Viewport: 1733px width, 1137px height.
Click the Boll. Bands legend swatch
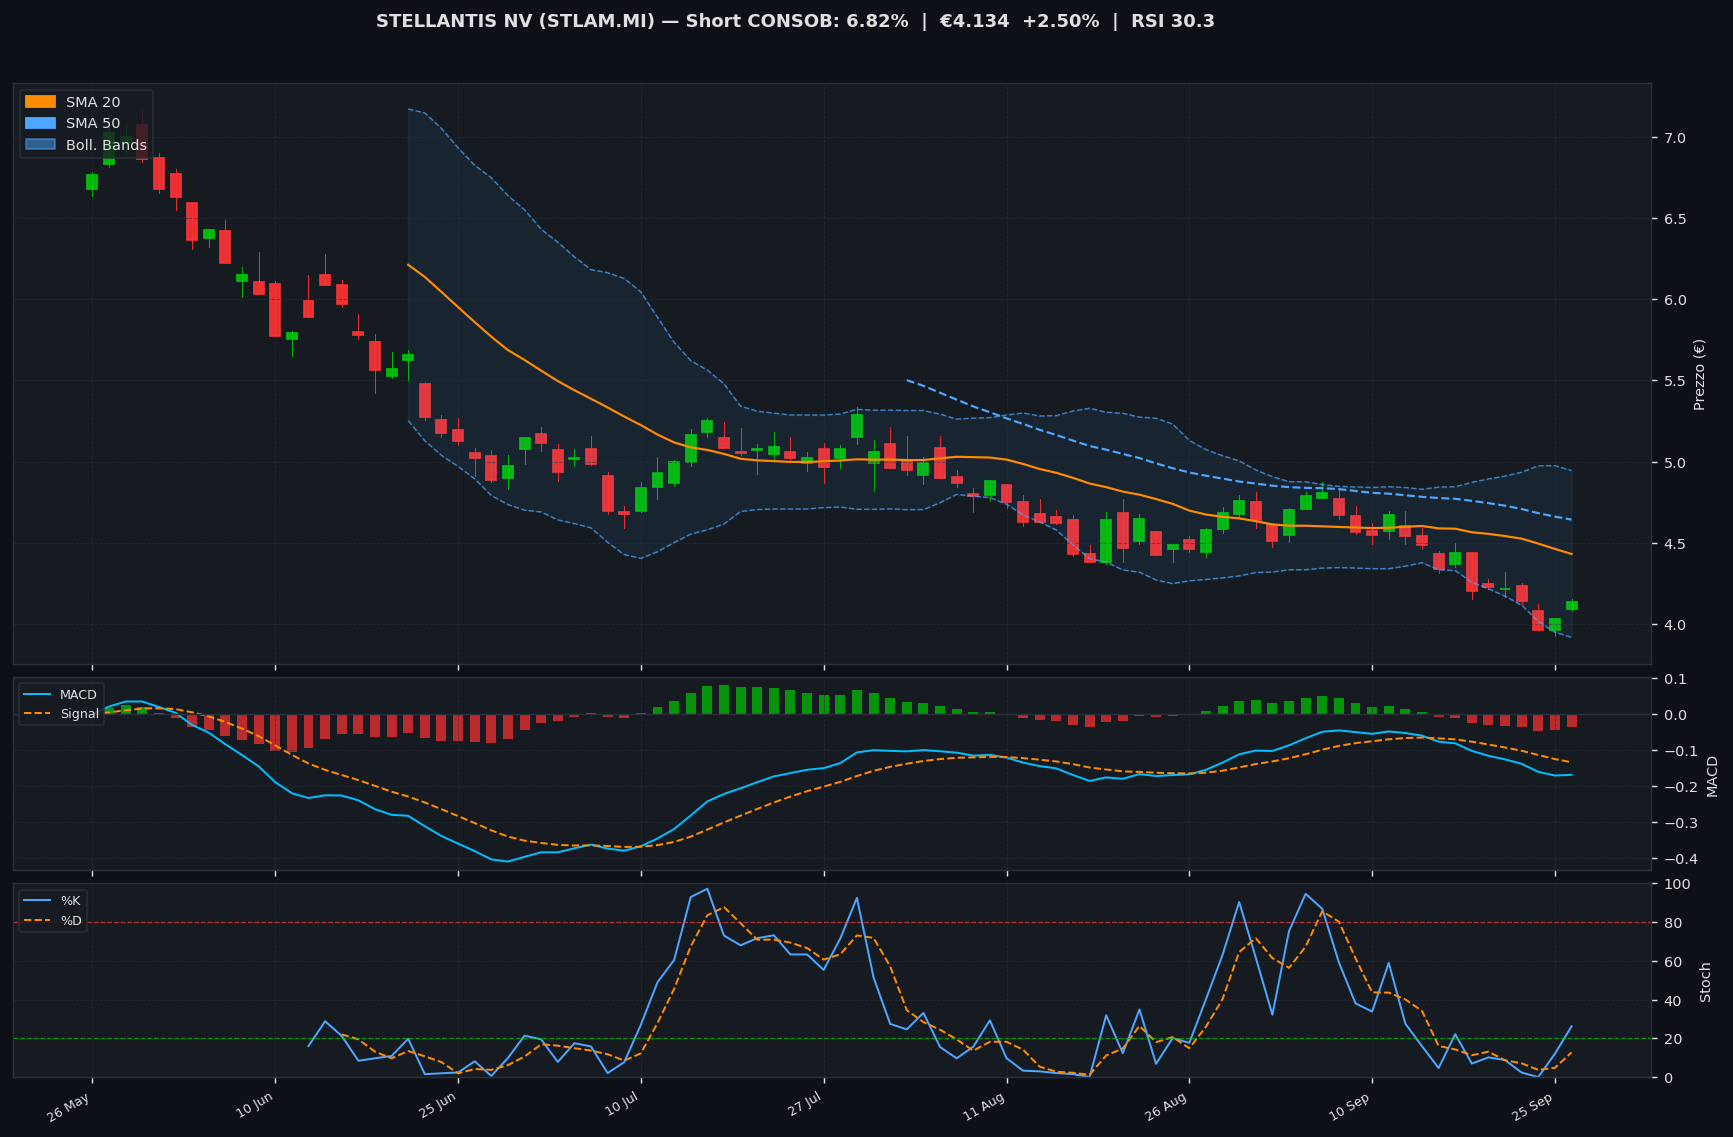click(x=41, y=145)
